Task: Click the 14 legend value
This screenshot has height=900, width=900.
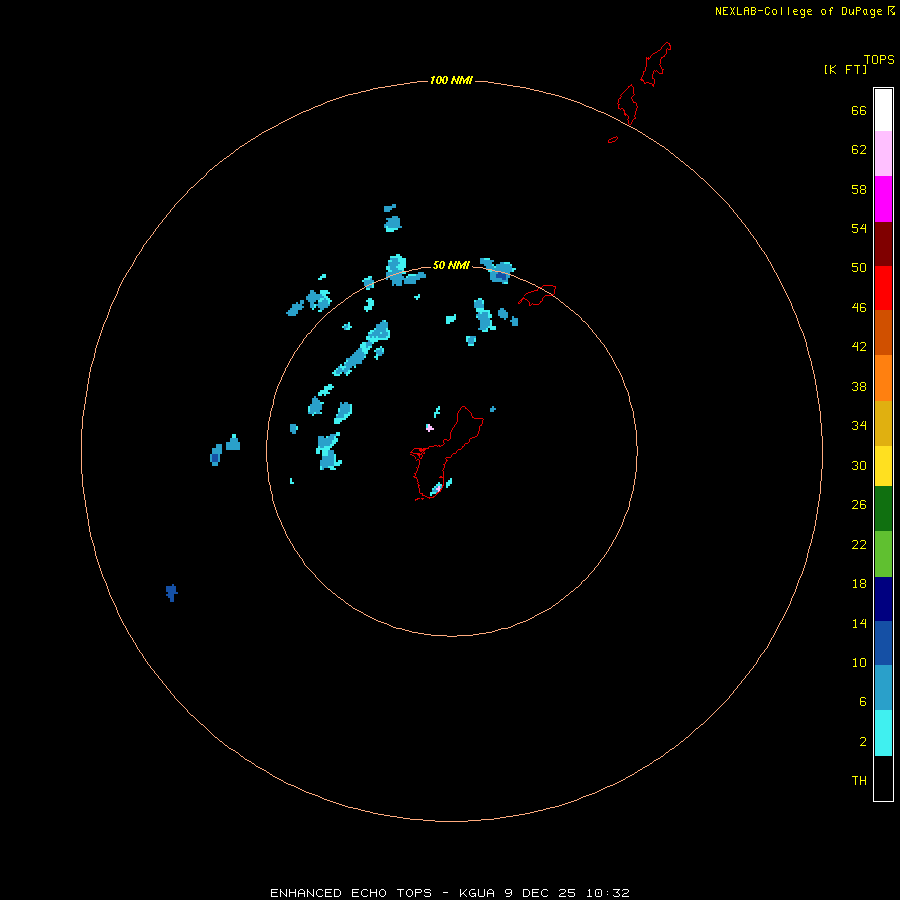Action: point(859,624)
